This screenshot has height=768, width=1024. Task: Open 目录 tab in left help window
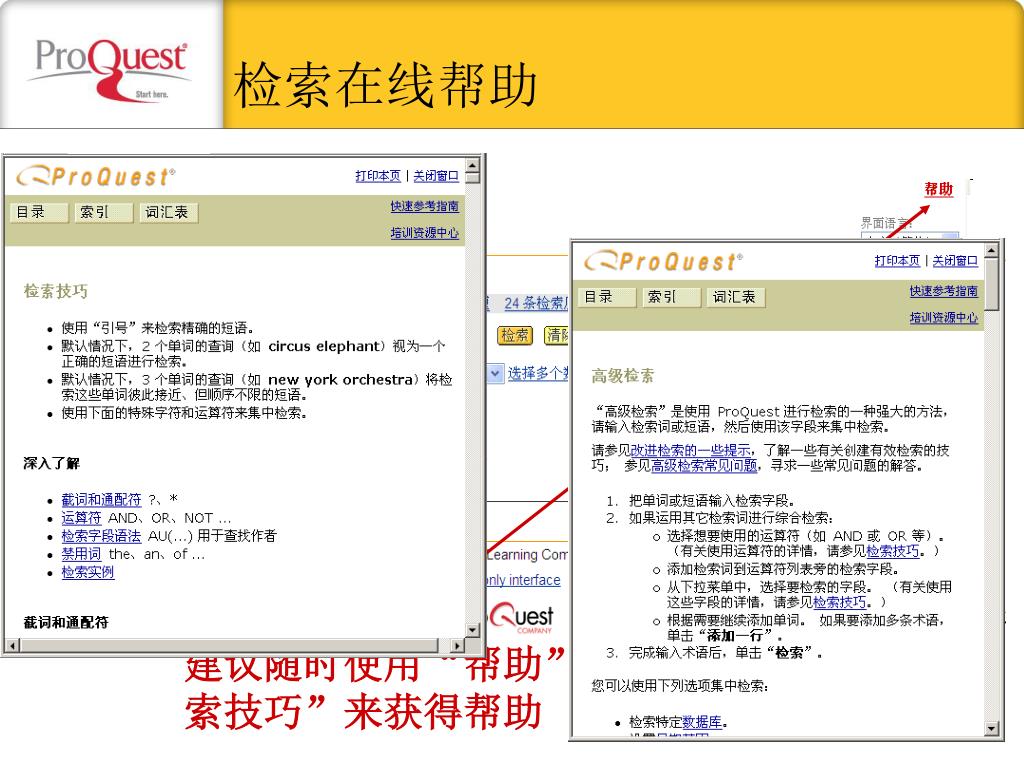tap(39, 212)
